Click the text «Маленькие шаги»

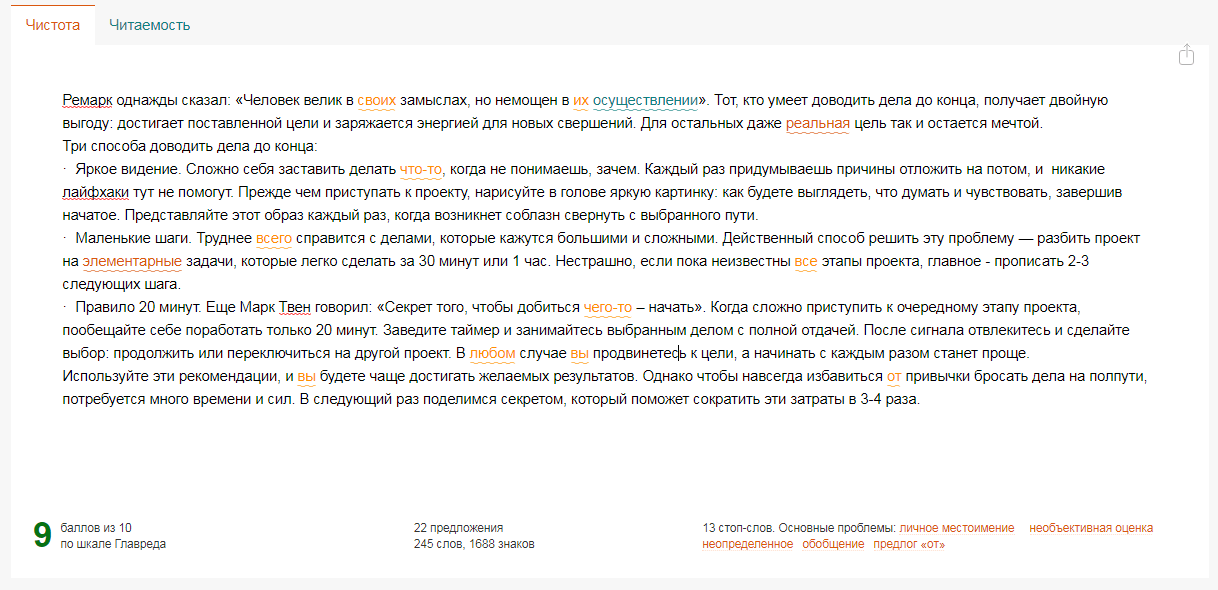[133, 239]
